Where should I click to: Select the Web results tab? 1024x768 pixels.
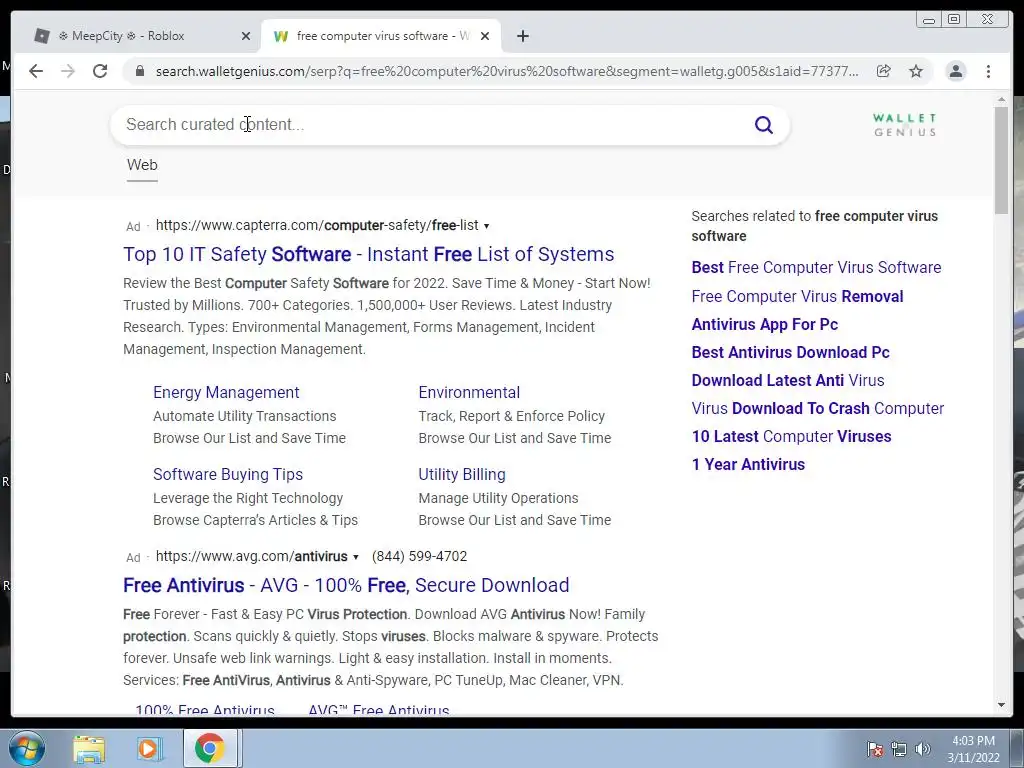pos(142,166)
